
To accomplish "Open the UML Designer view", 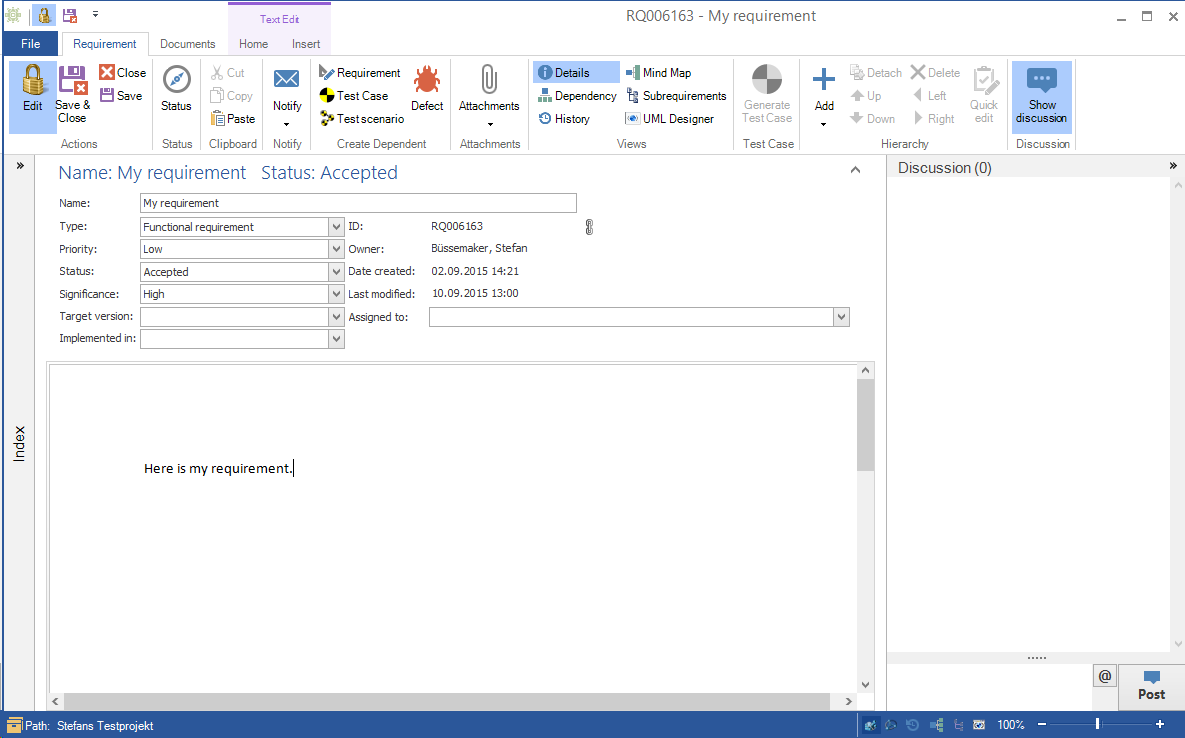I will [x=669, y=119].
